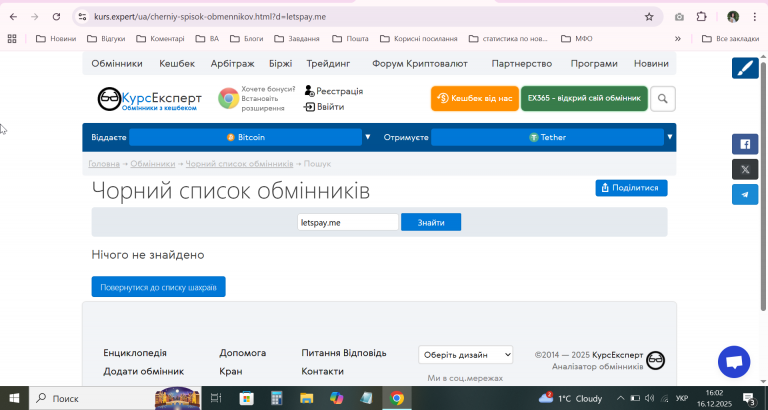The width and height of the screenshot is (768, 410).
Task: Click the blue pen icon at top right
Action: [x=745, y=68]
